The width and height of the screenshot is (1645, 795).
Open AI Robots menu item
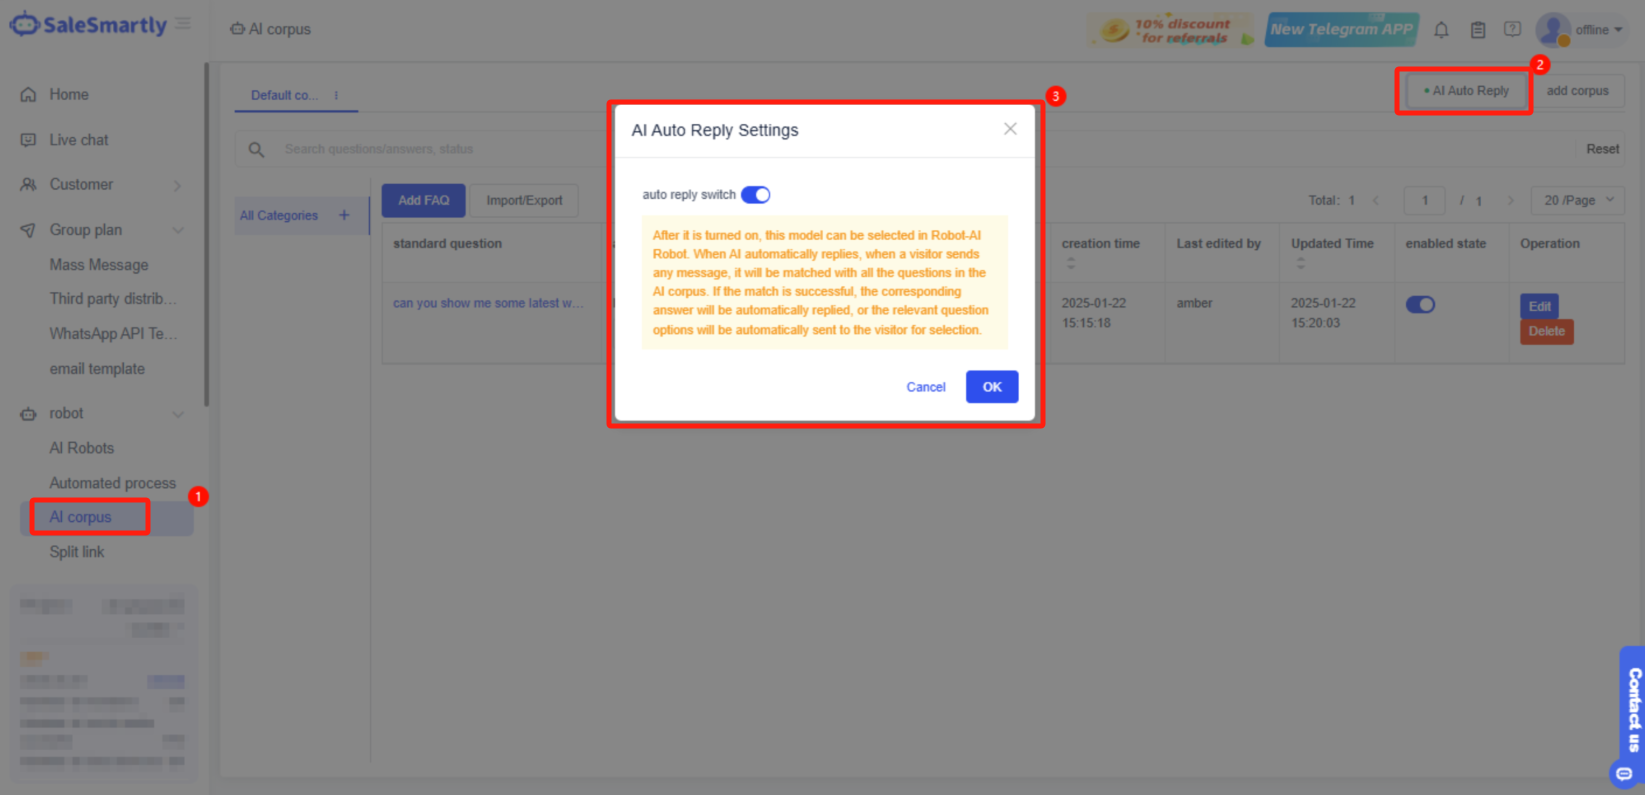(82, 448)
